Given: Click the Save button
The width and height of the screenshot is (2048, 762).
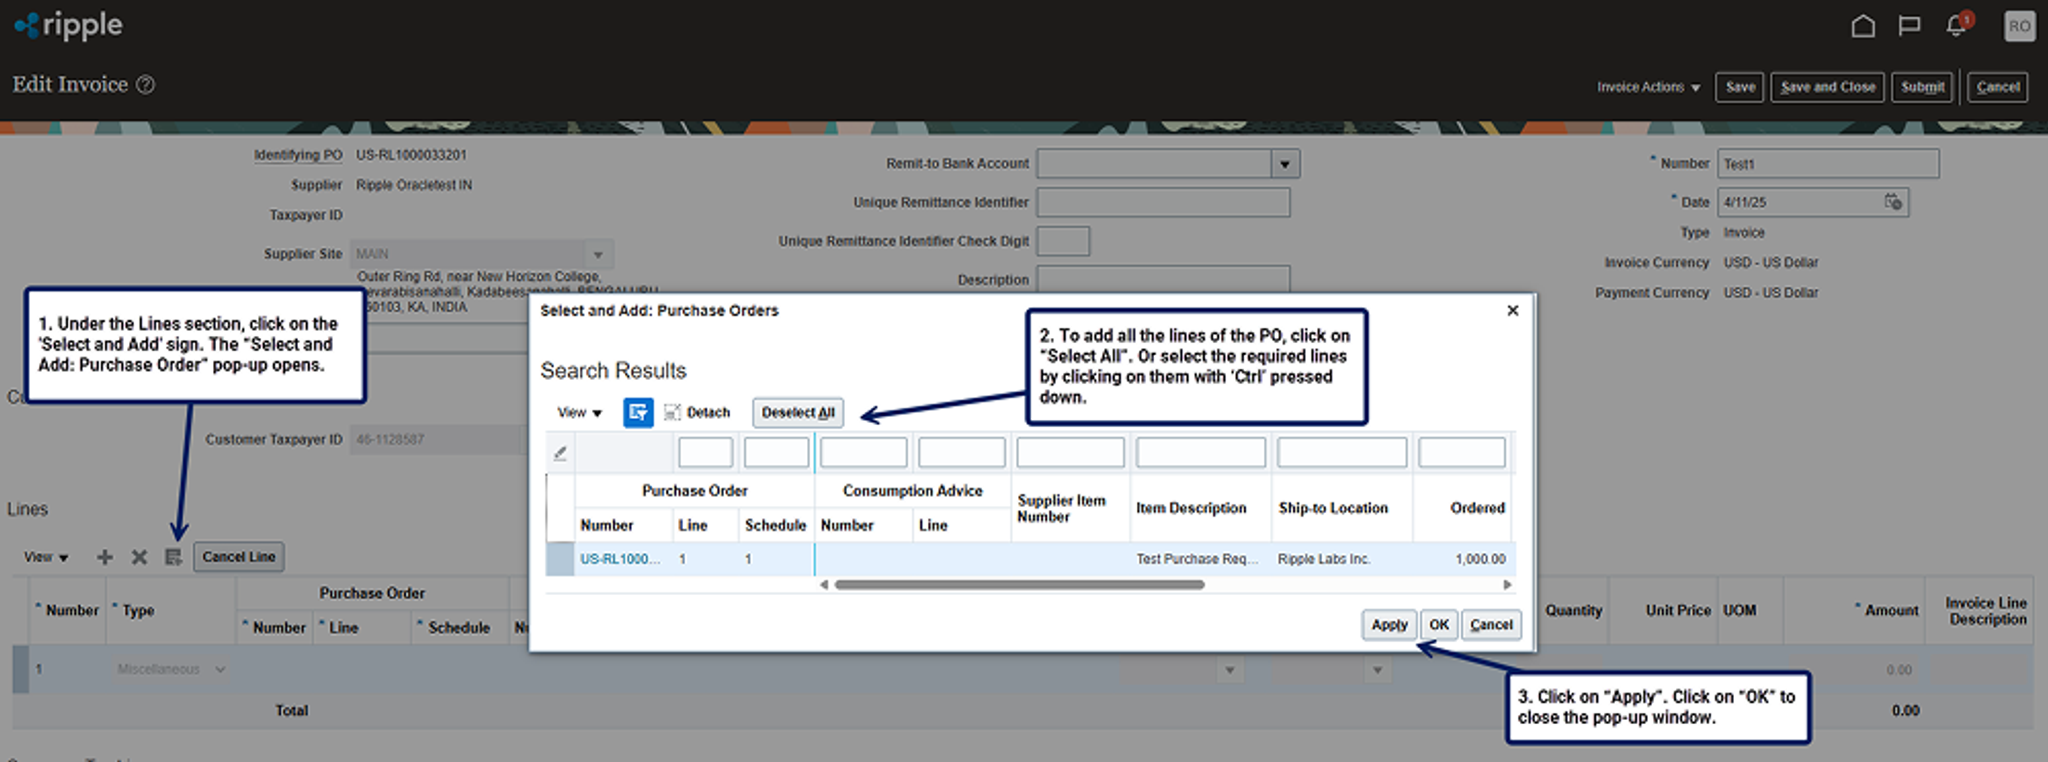Looking at the screenshot, I should 1740,87.
